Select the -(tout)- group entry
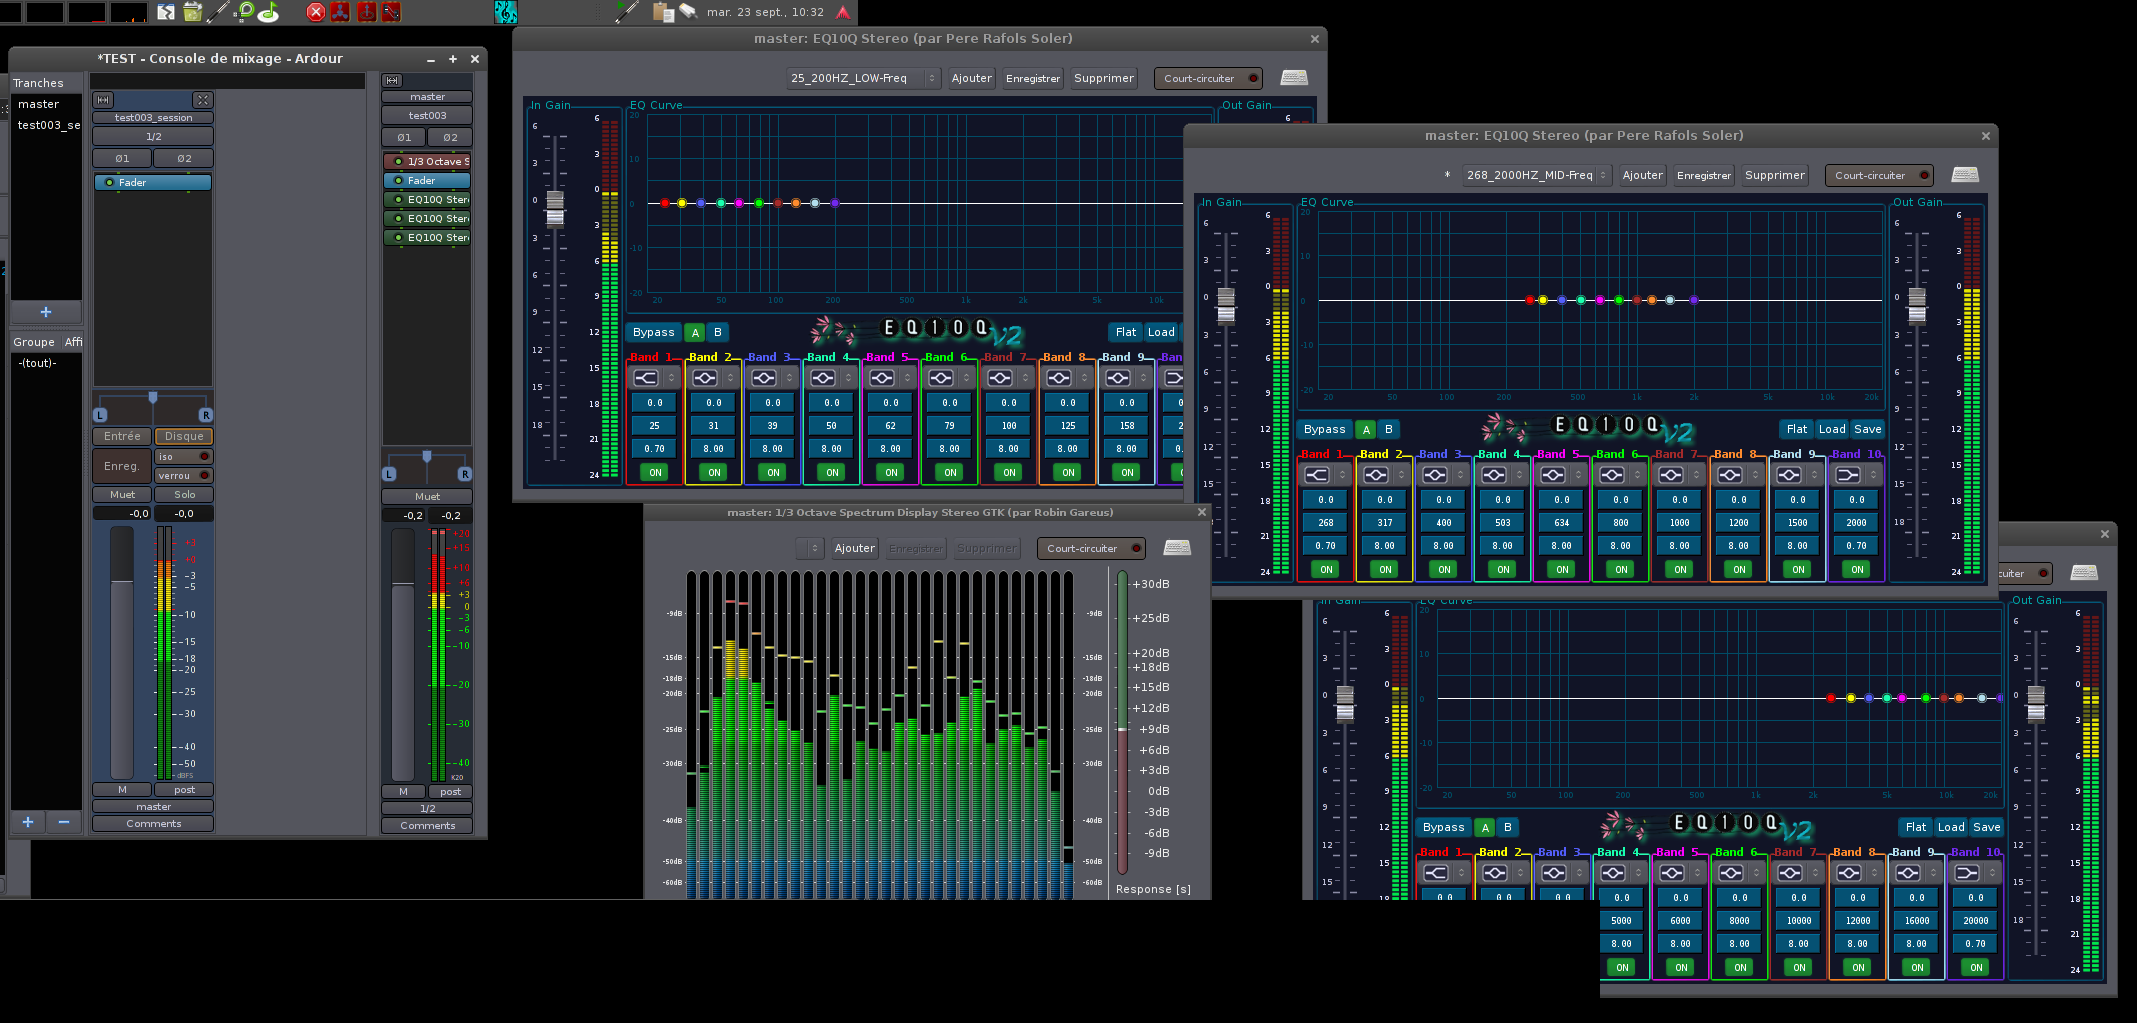This screenshot has height=1023, width=2137. click(37, 363)
